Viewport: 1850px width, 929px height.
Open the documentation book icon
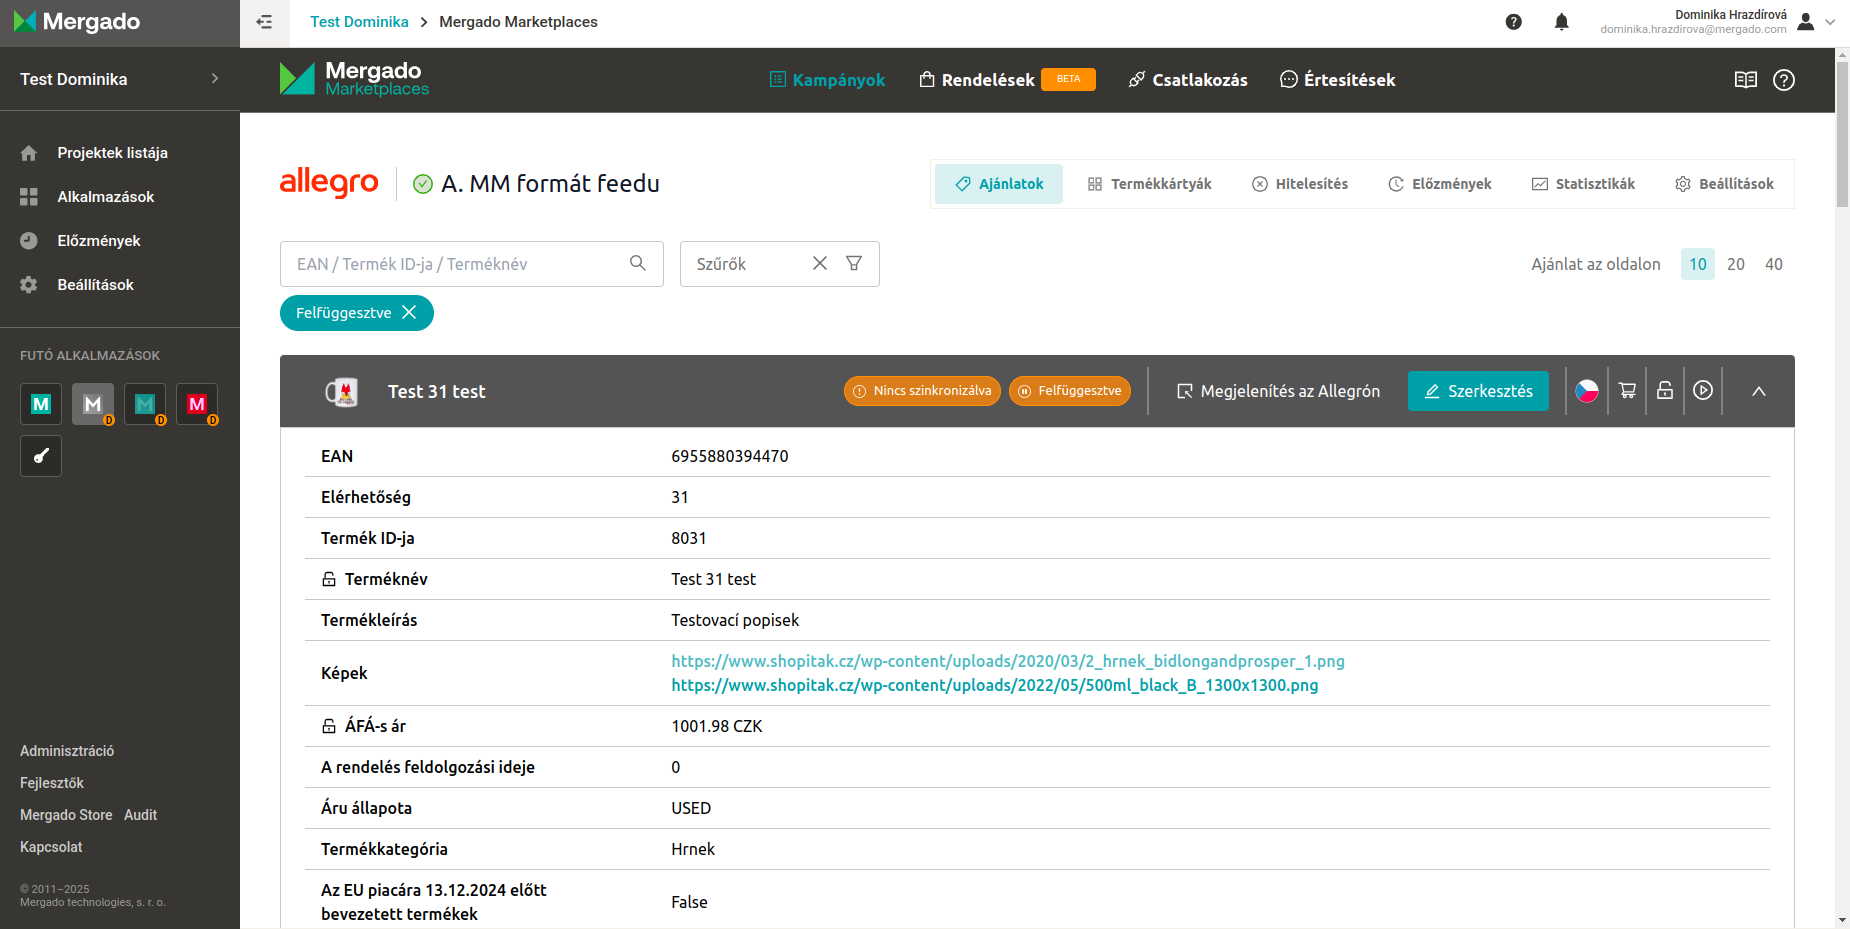tap(1745, 80)
